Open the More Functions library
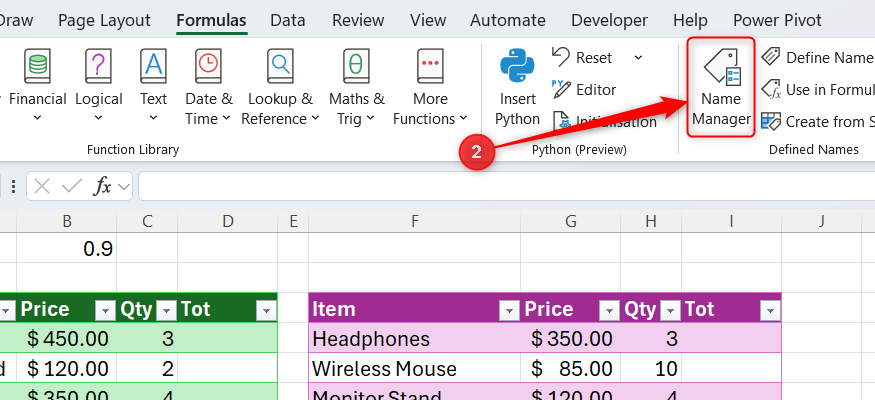The image size is (875, 400). coord(430,86)
